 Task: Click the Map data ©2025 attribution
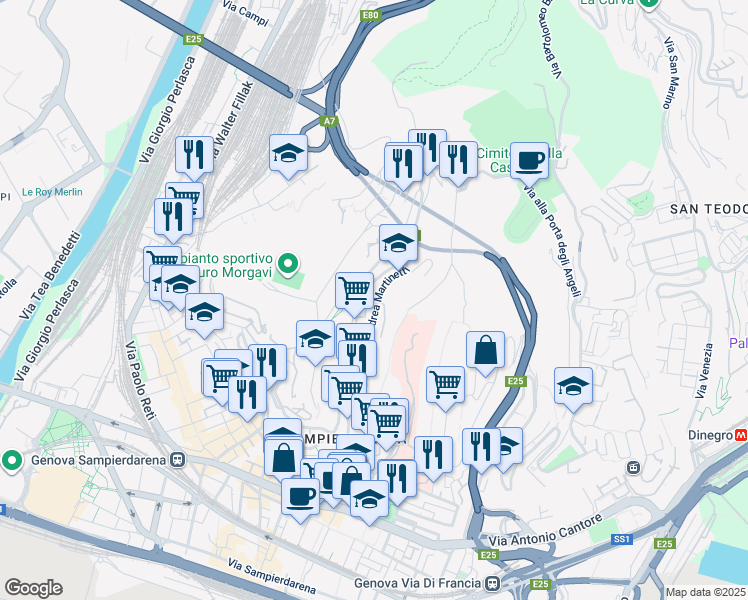pyautogui.click(x=705, y=592)
